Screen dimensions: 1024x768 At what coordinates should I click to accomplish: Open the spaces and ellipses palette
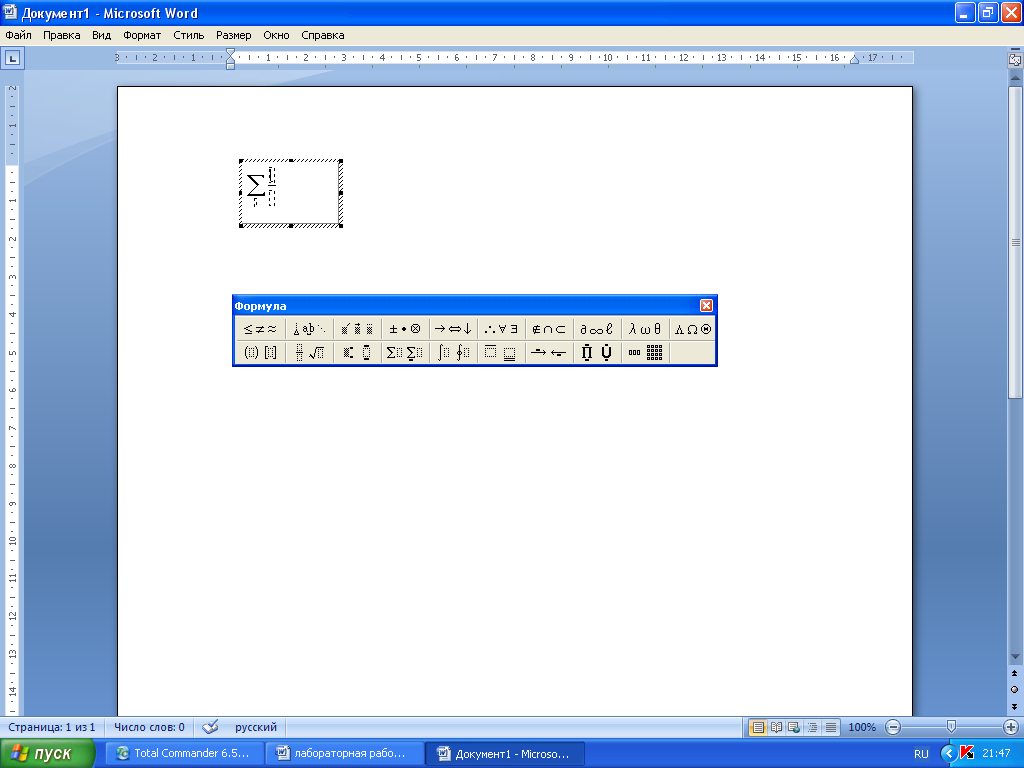click(310, 329)
